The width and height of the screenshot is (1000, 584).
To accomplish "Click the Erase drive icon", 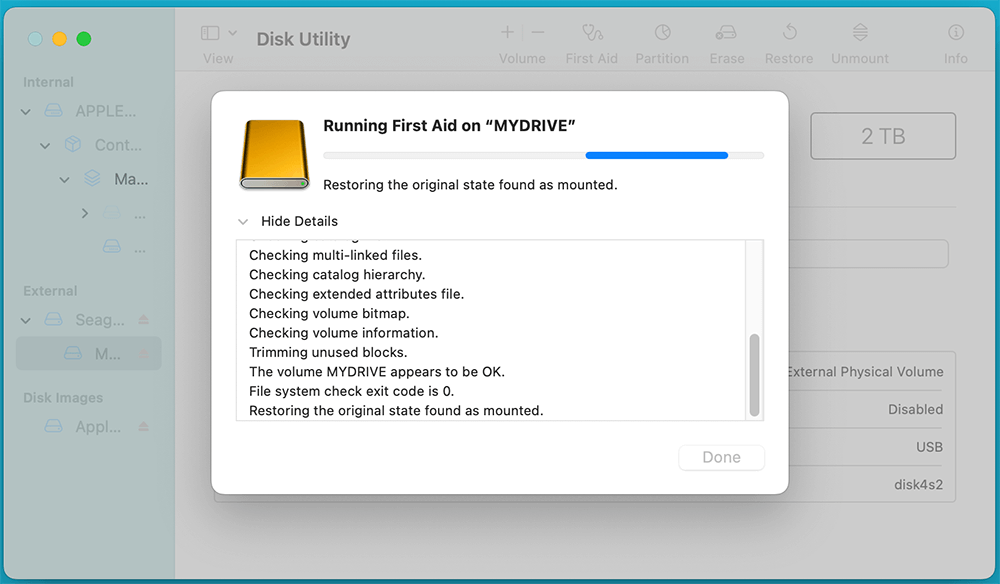I will coord(727,33).
